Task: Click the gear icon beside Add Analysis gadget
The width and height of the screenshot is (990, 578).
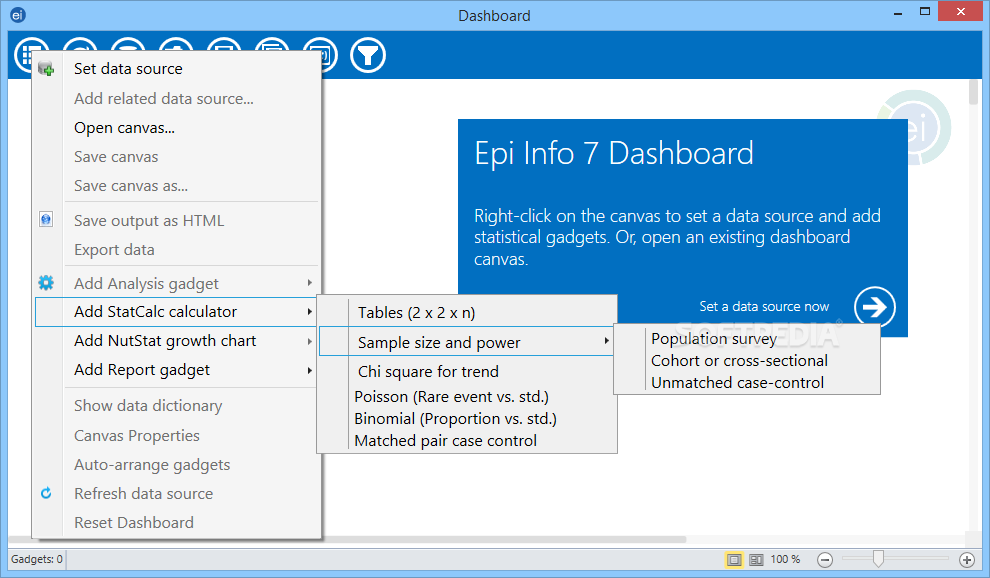Action: coord(45,282)
